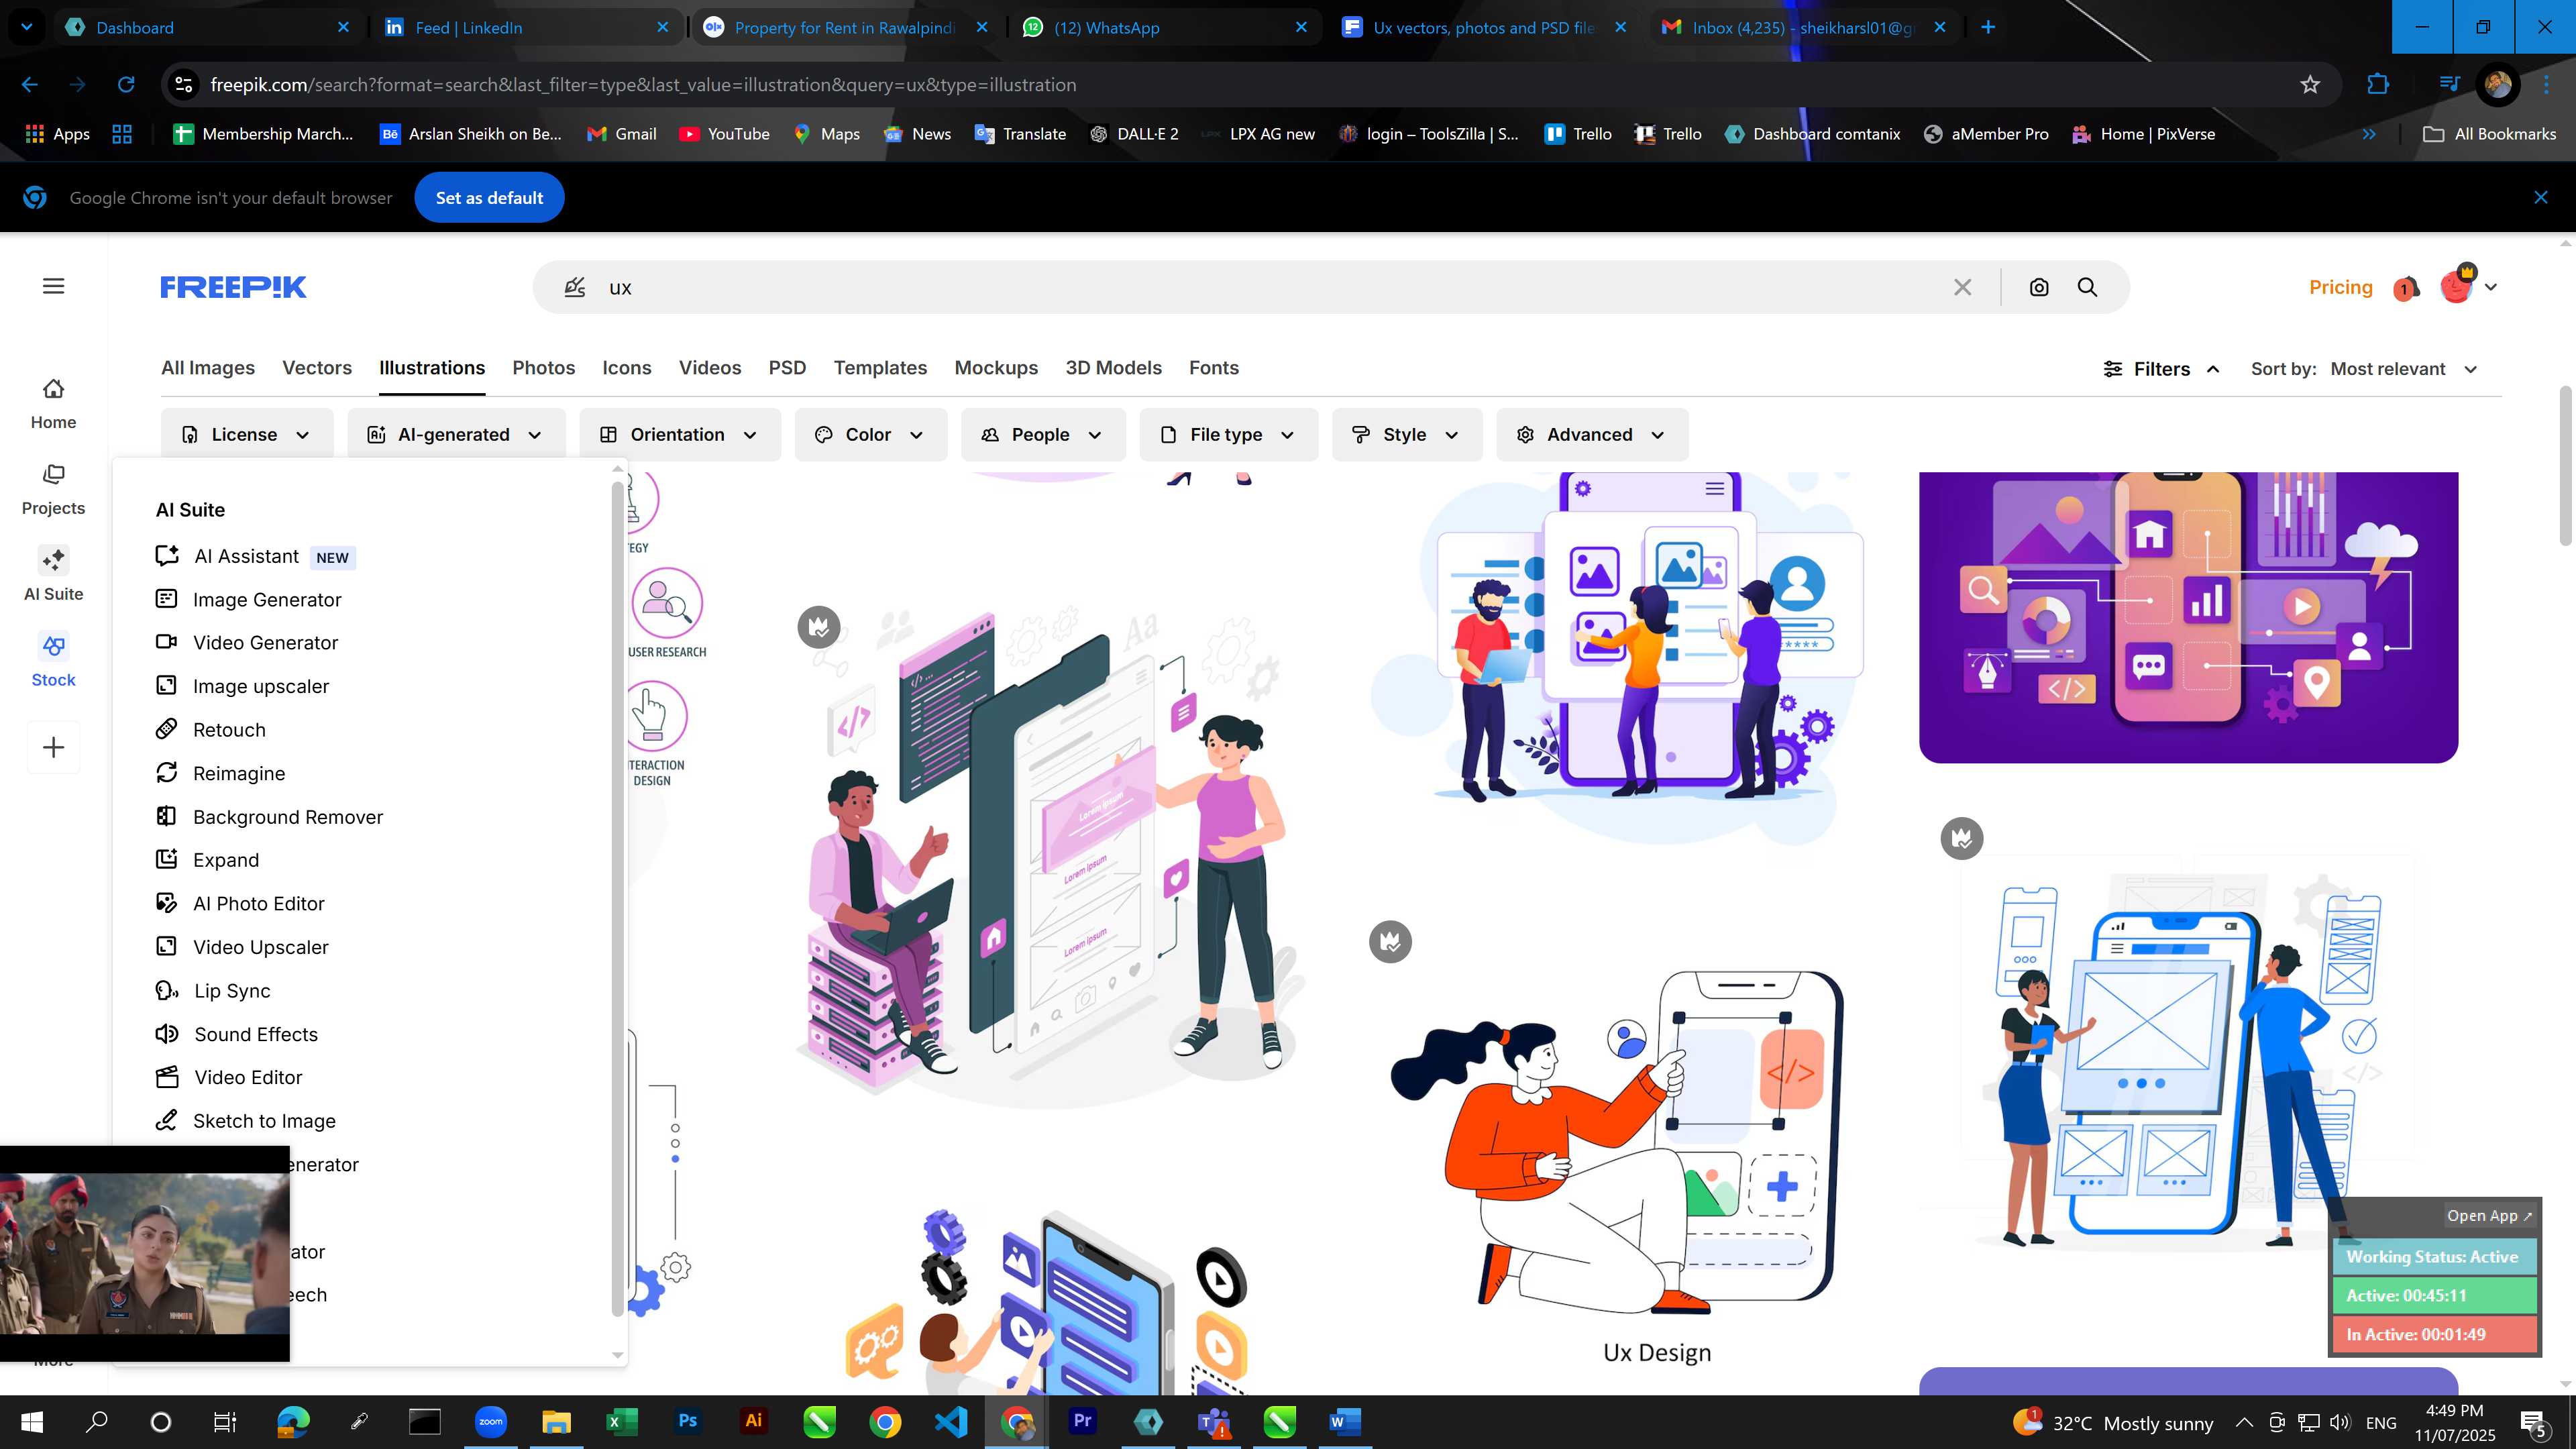Open Sort by Most relevant dropdown

point(2404,369)
